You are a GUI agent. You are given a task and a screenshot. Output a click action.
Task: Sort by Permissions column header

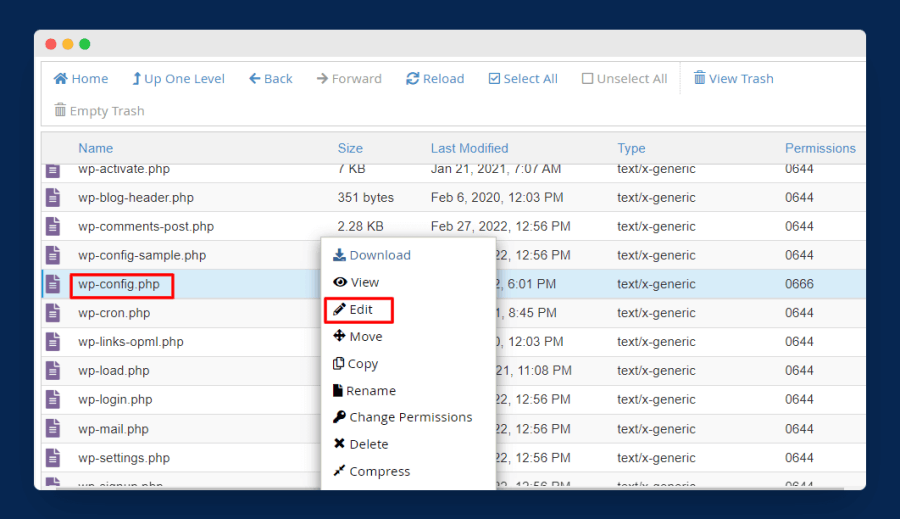pos(820,148)
